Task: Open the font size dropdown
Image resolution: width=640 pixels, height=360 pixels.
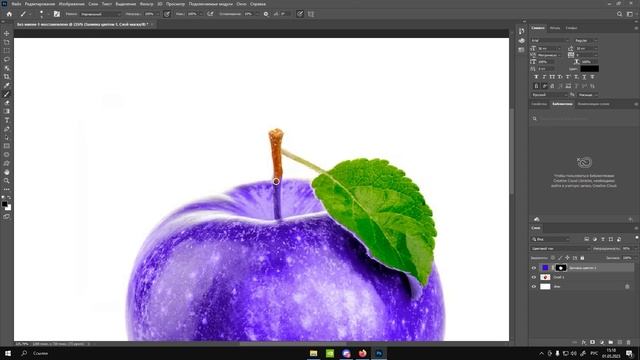Action: click(x=549, y=48)
